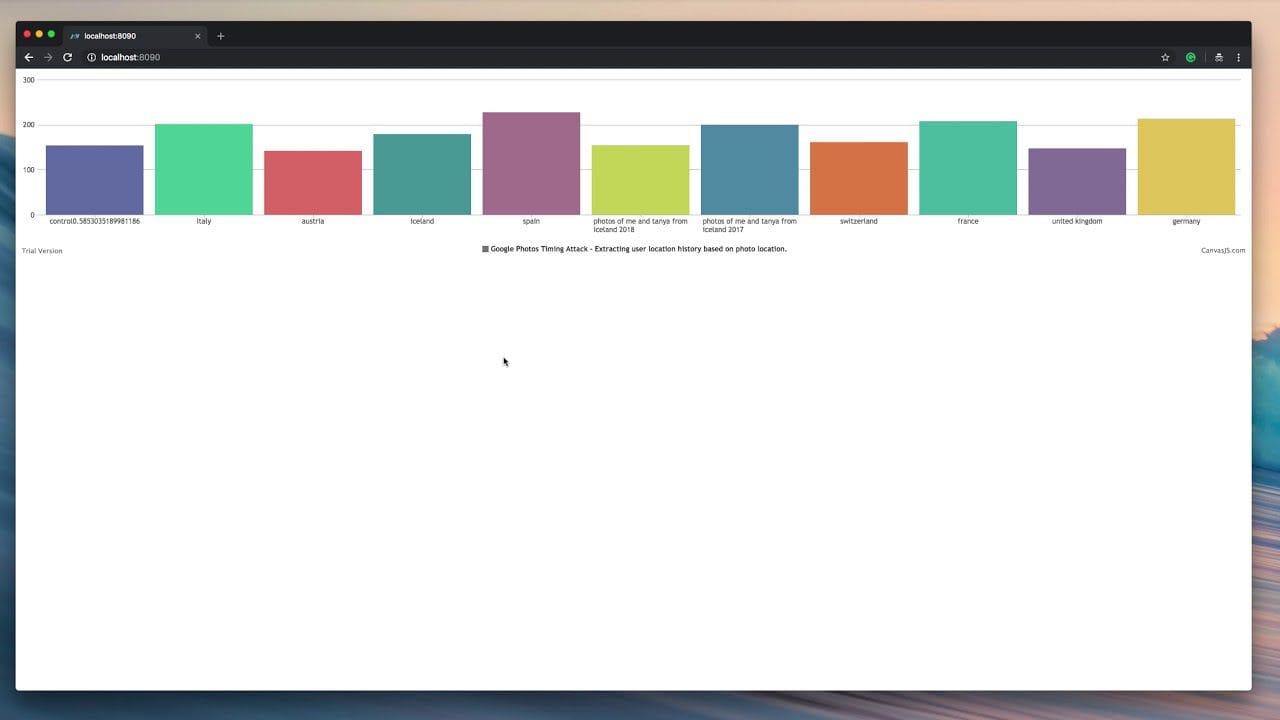Viewport: 1280px width, 720px height.
Task: Select the orange switzerland bar
Action: point(859,179)
